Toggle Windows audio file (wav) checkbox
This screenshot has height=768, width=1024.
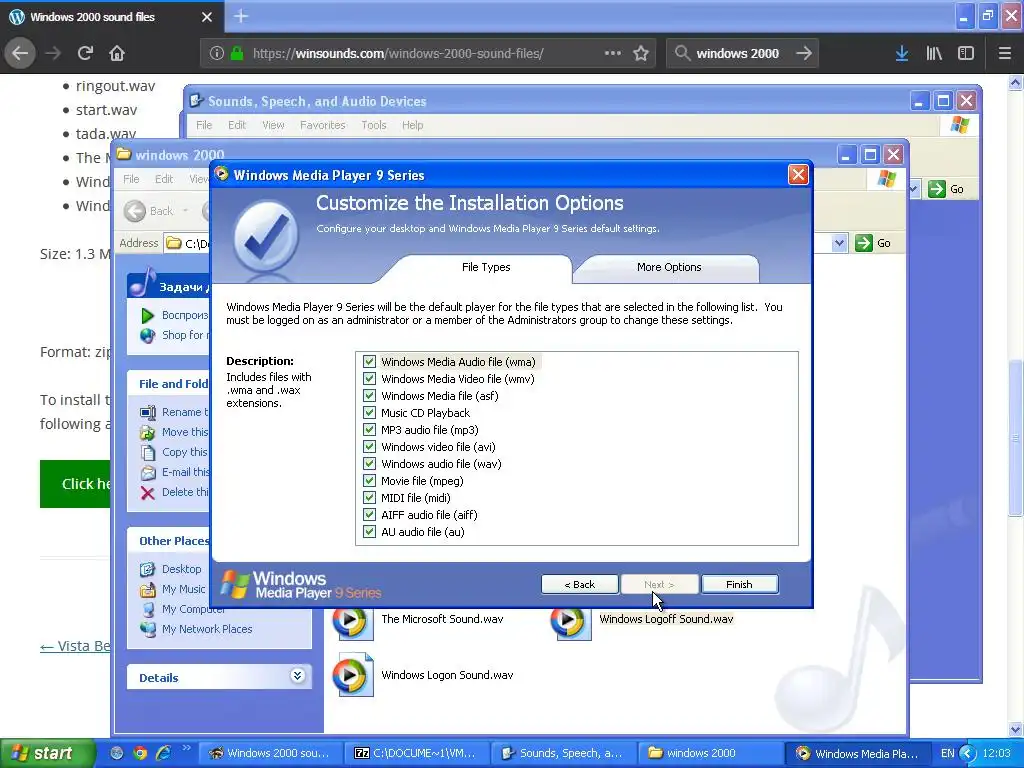click(370, 464)
